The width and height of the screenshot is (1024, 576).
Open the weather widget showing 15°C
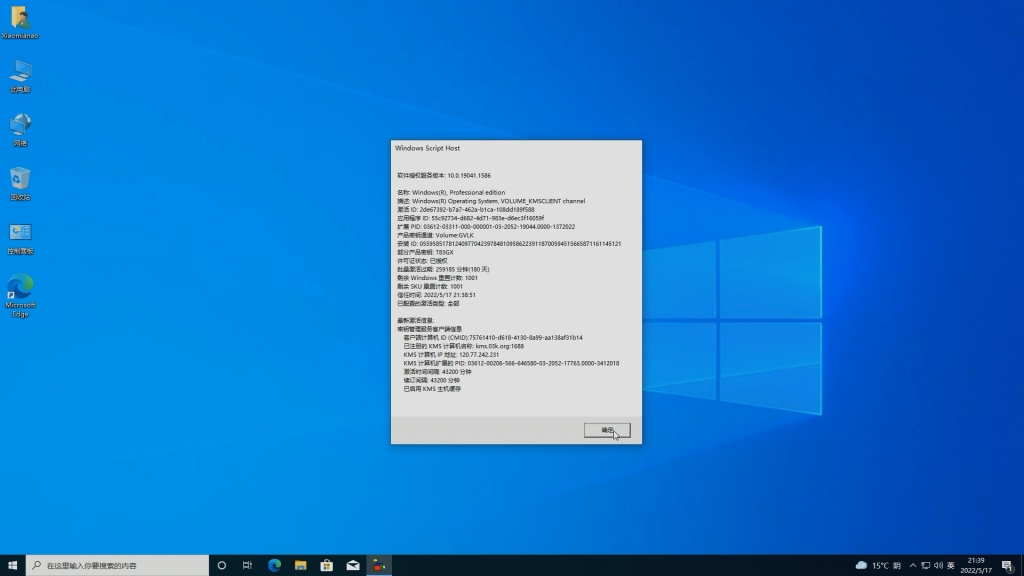pyautogui.click(x=878, y=566)
